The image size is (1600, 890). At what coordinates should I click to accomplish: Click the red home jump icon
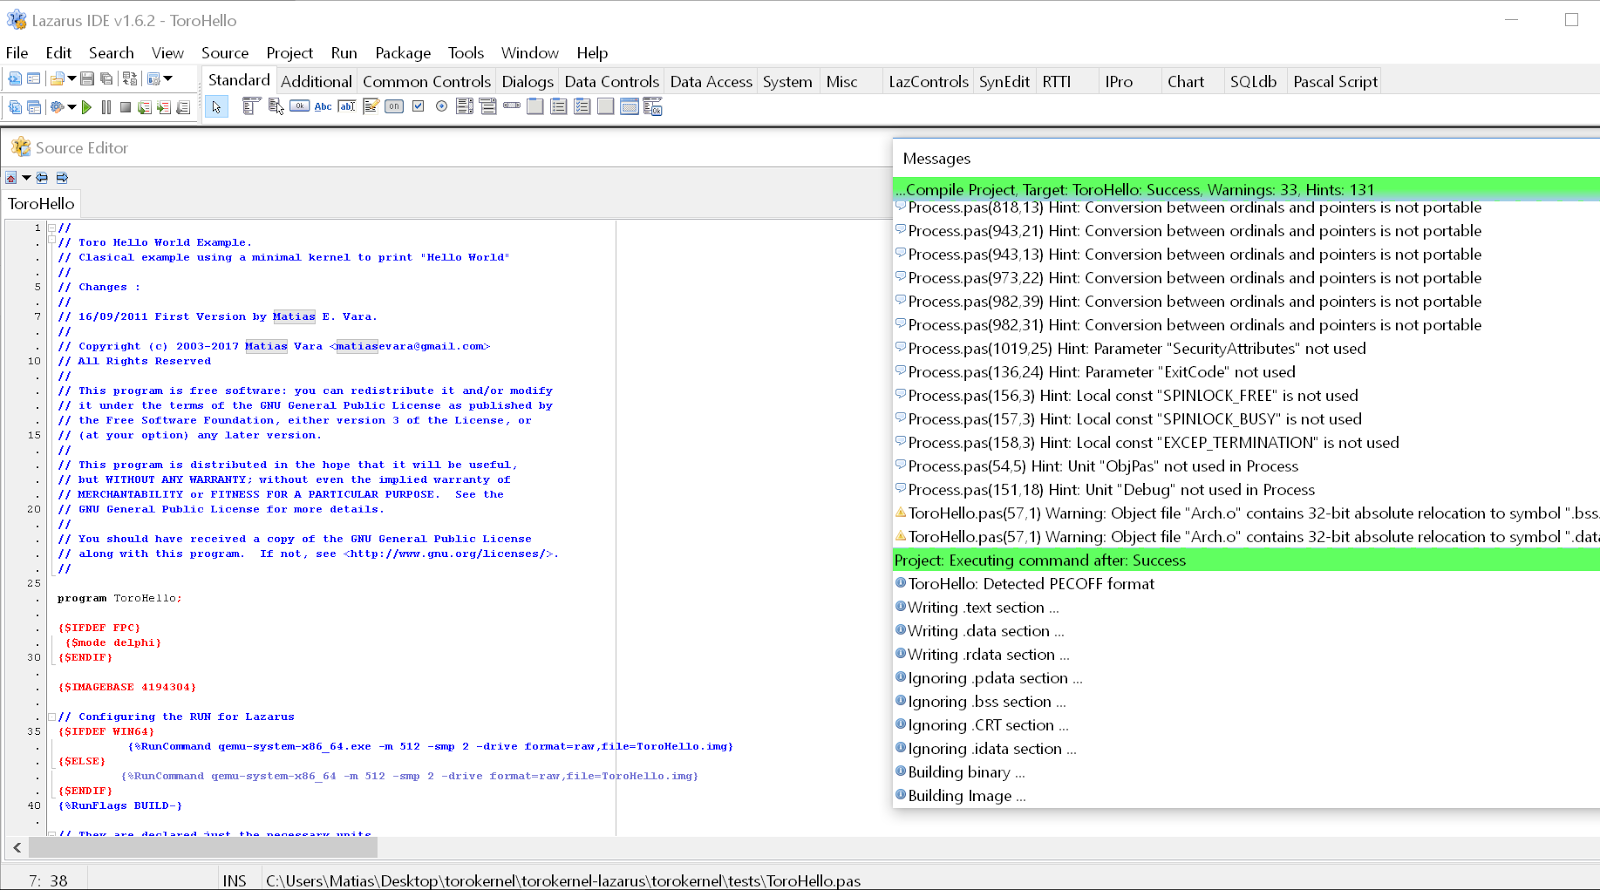[11, 178]
